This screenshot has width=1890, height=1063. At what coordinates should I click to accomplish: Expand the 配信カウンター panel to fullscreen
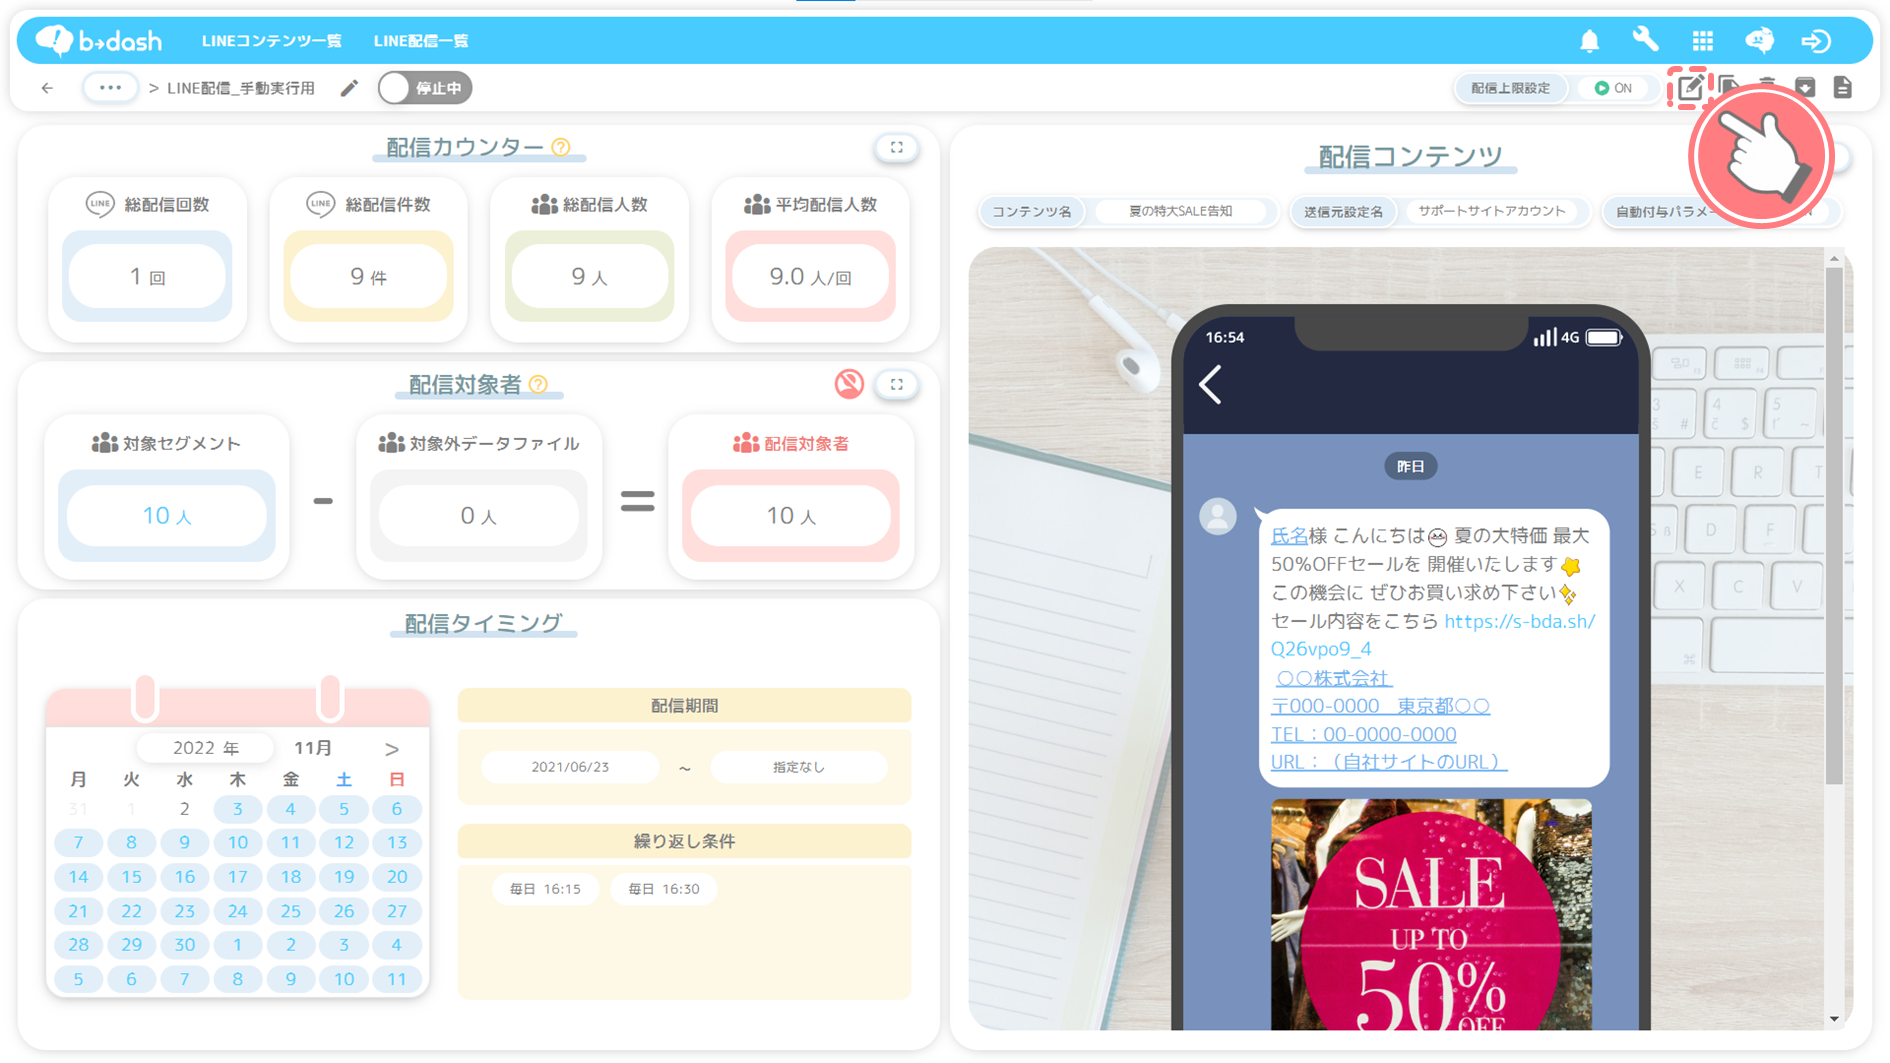(897, 147)
